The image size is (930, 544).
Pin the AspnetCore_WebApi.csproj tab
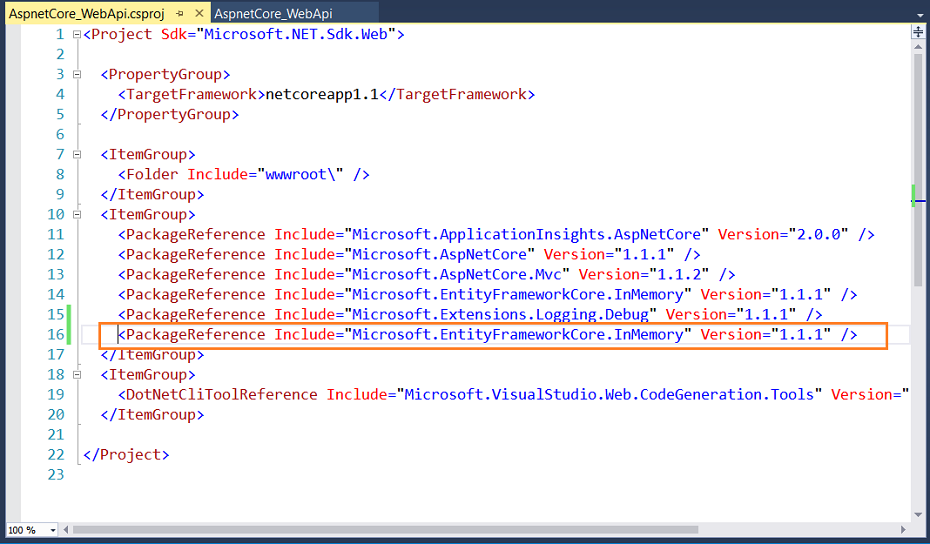coord(180,13)
